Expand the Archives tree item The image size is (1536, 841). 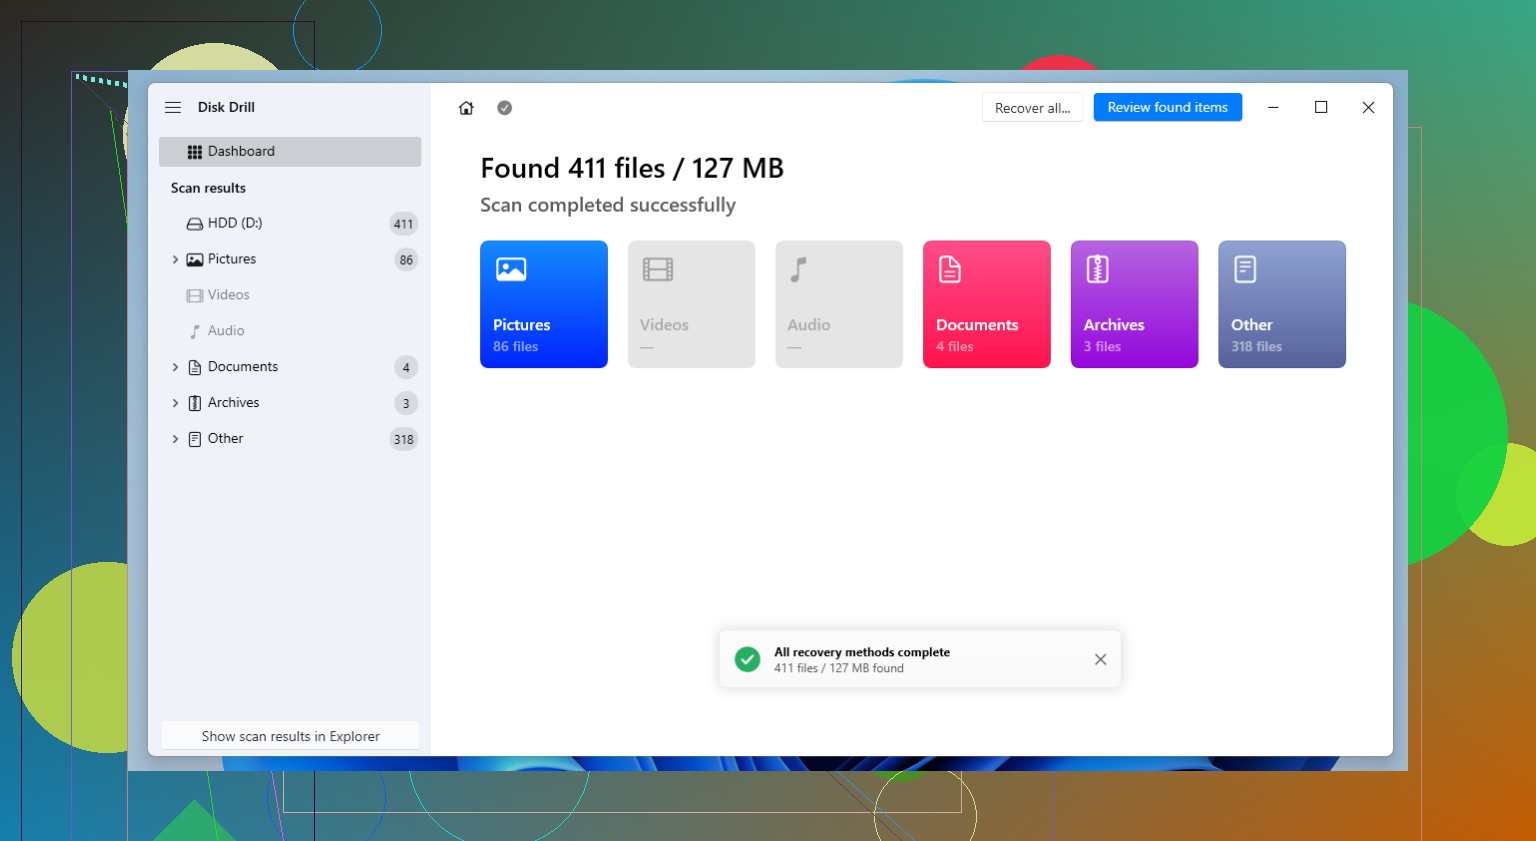(175, 403)
